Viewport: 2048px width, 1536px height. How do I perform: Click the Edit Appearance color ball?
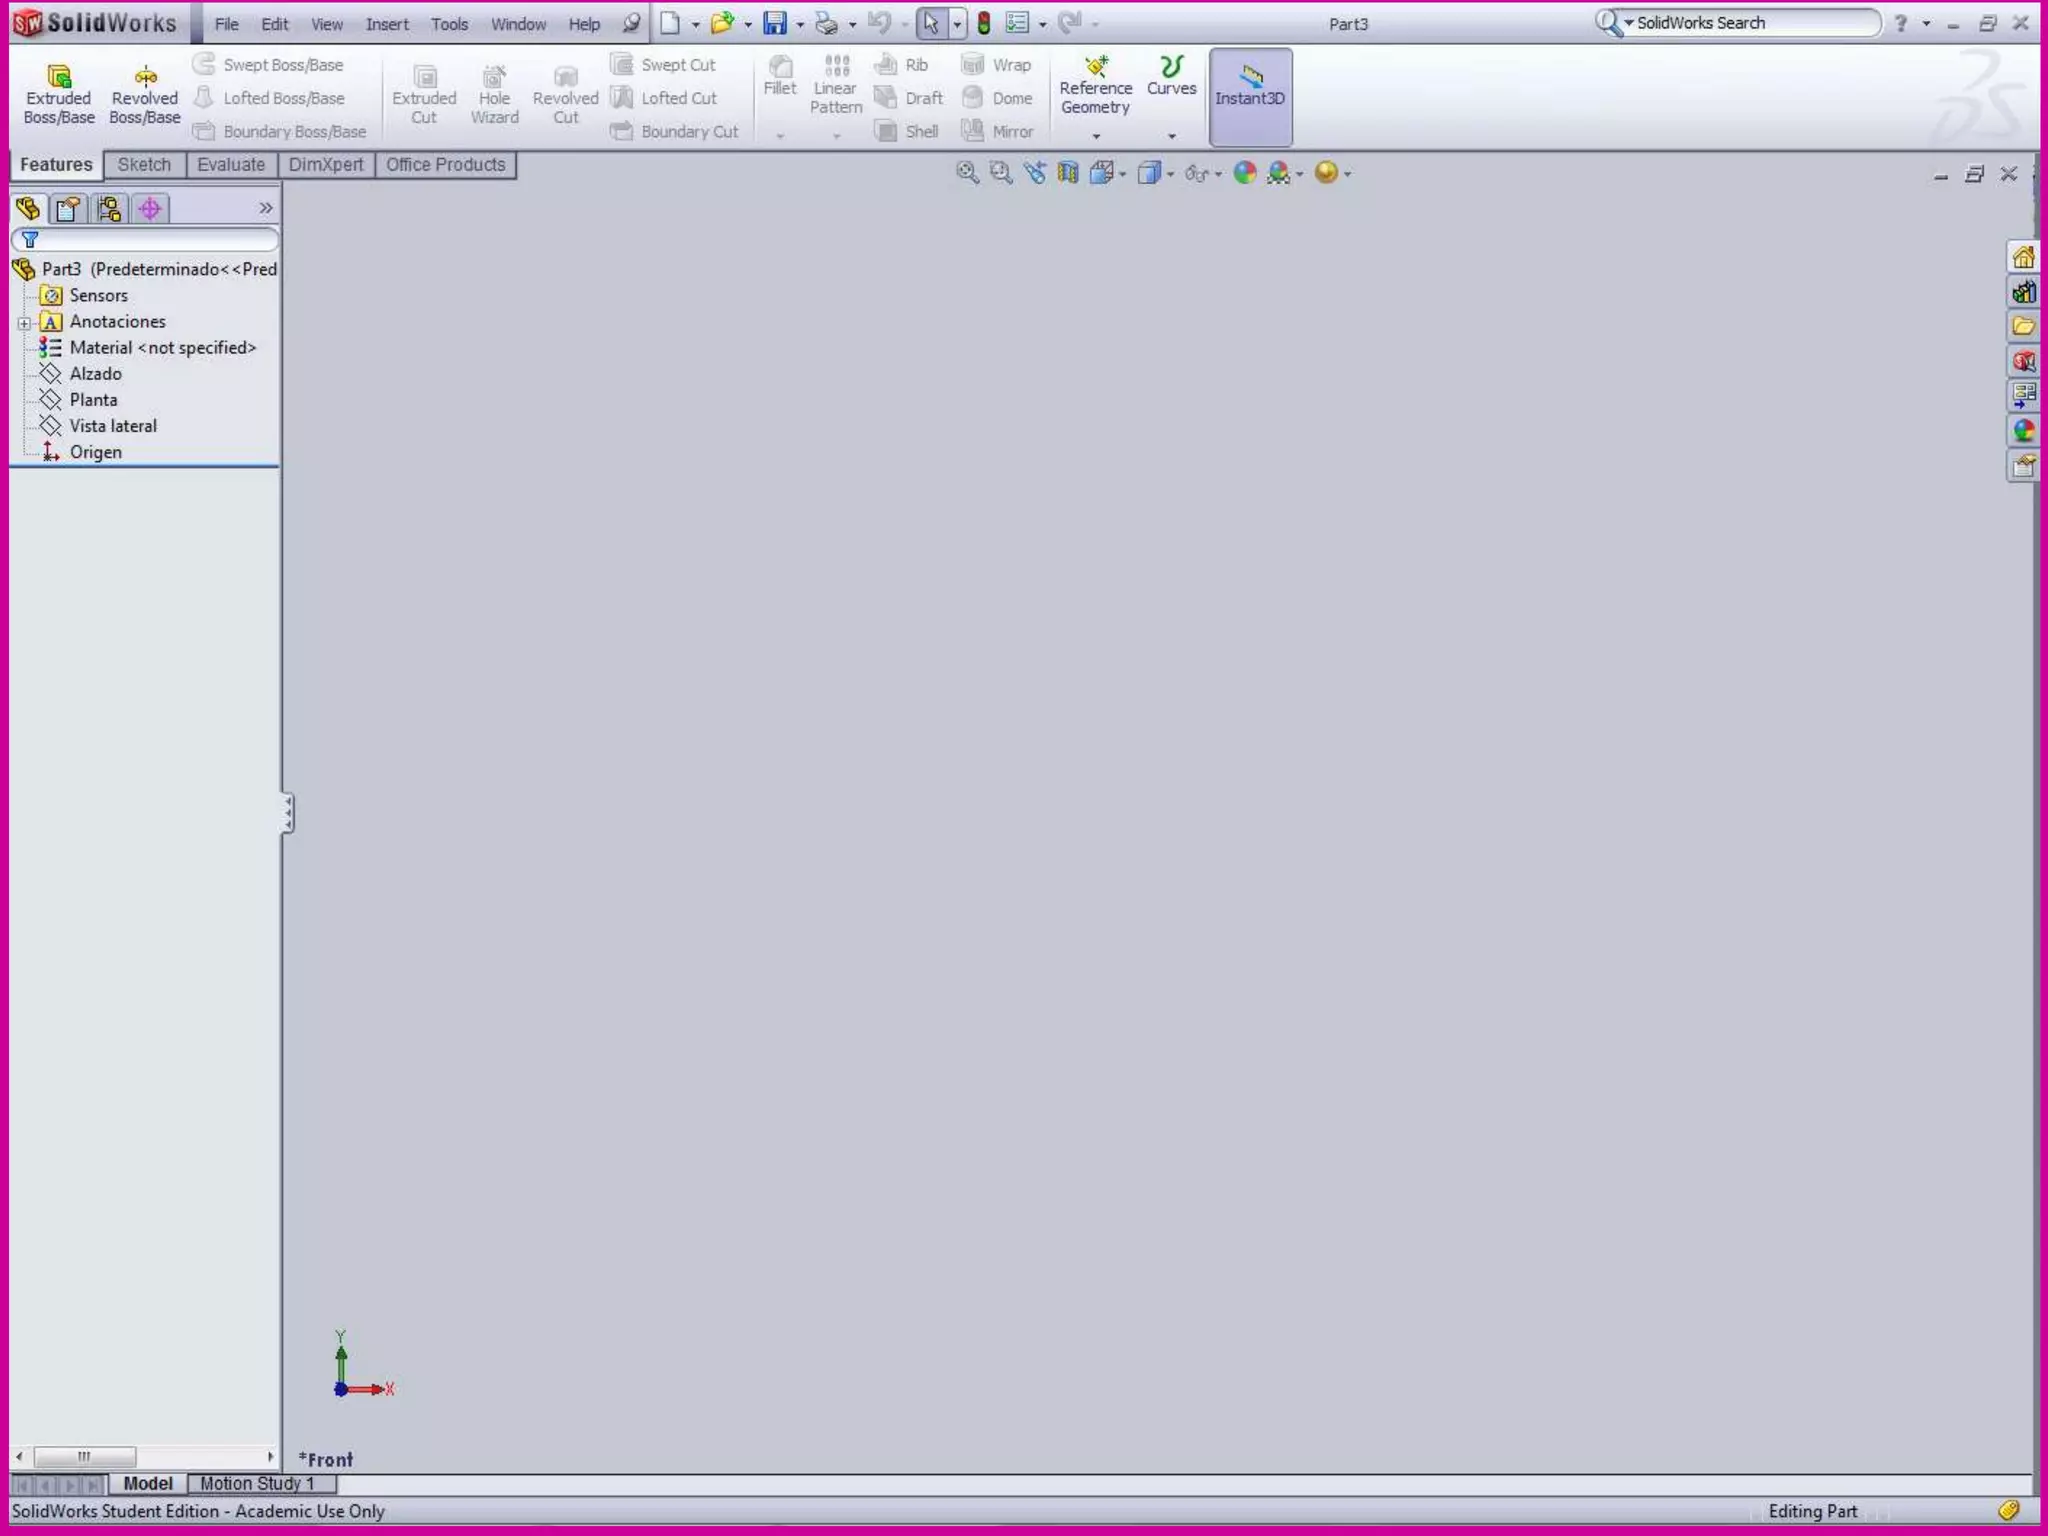pyautogui.click(x=1244, y=173)
